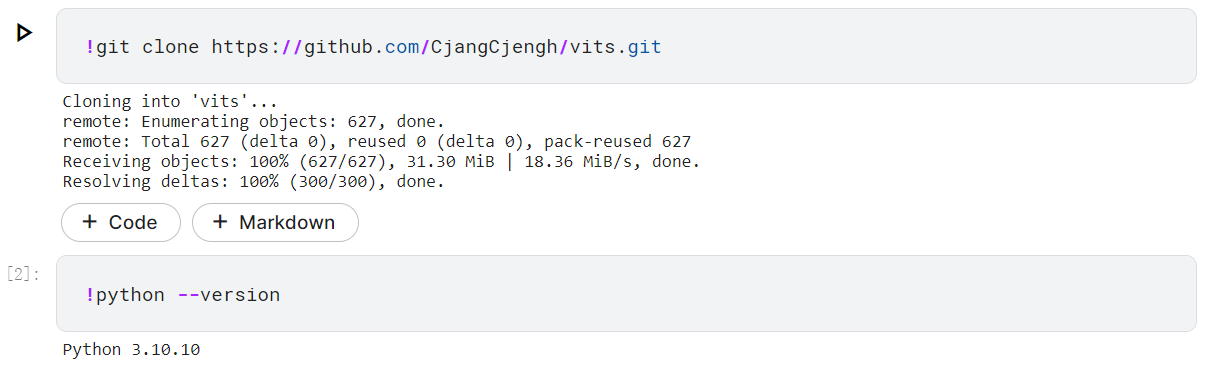Click the plus icon on Markdown button
1208x380 pixels.
(x=220, y=222)
